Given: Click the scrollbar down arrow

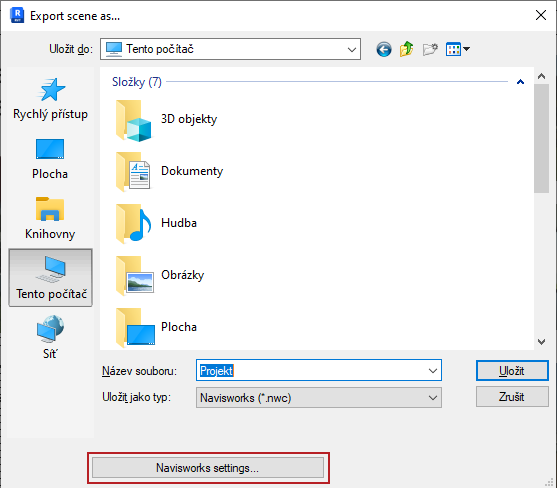Looking at the screenshot, I should click(541, 342).
